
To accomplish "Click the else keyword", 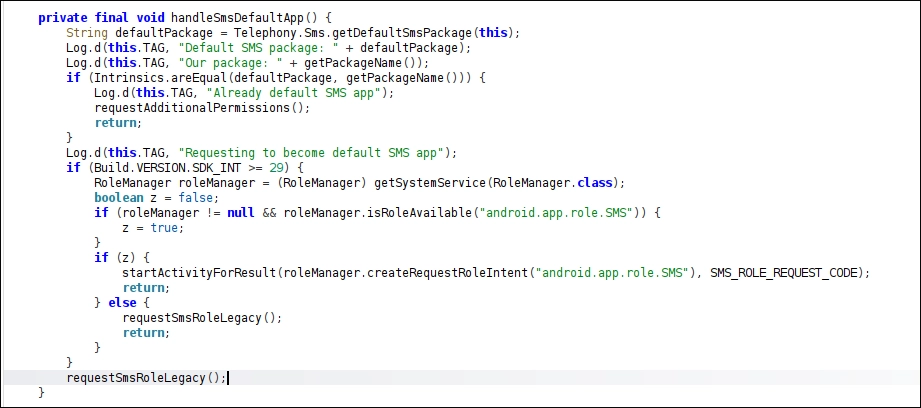I will point(122,304).
